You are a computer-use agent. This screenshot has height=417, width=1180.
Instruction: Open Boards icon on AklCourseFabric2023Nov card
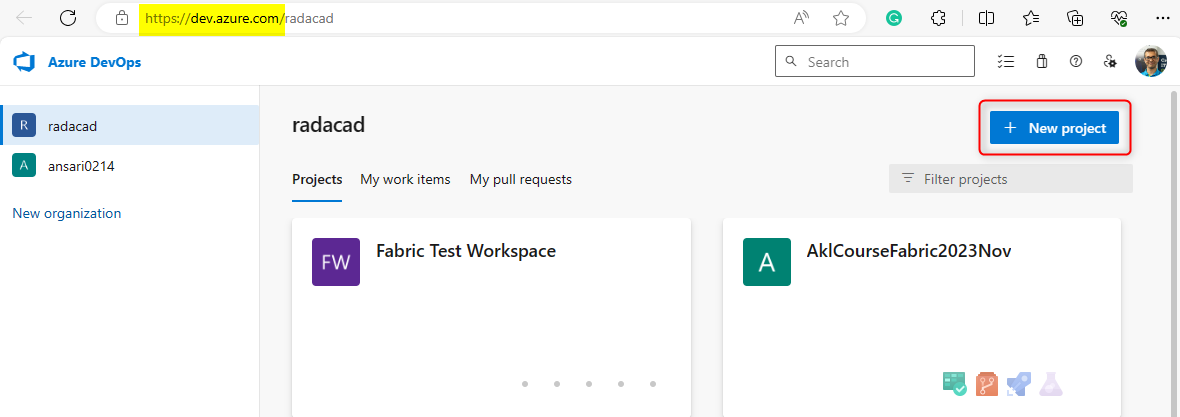click(x=954, y=383)
